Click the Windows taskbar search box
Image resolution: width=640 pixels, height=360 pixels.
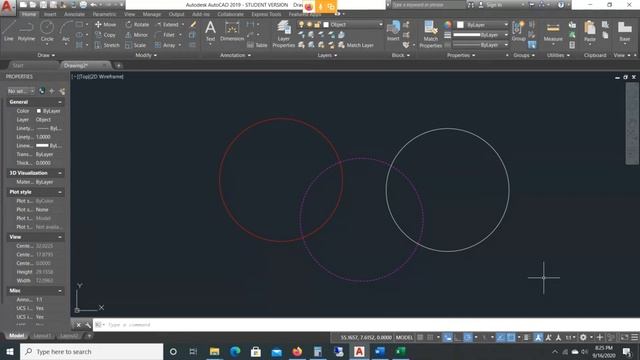(92, 351)
